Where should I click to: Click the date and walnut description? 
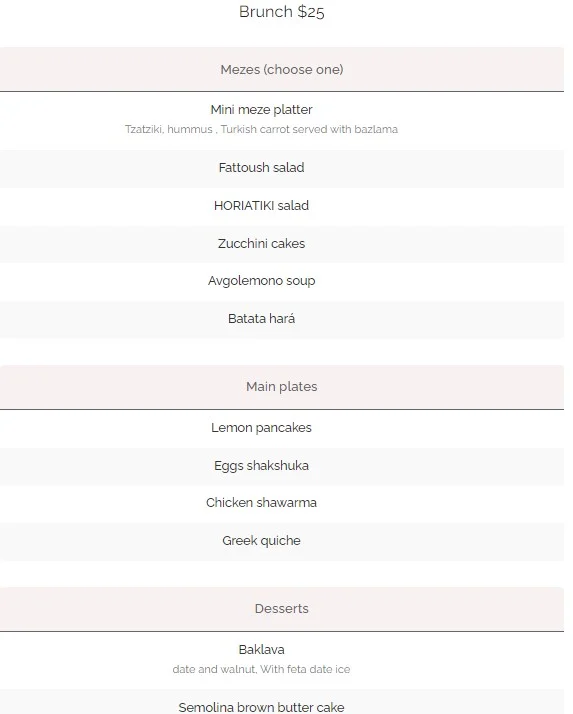click(x=261, y=669)
